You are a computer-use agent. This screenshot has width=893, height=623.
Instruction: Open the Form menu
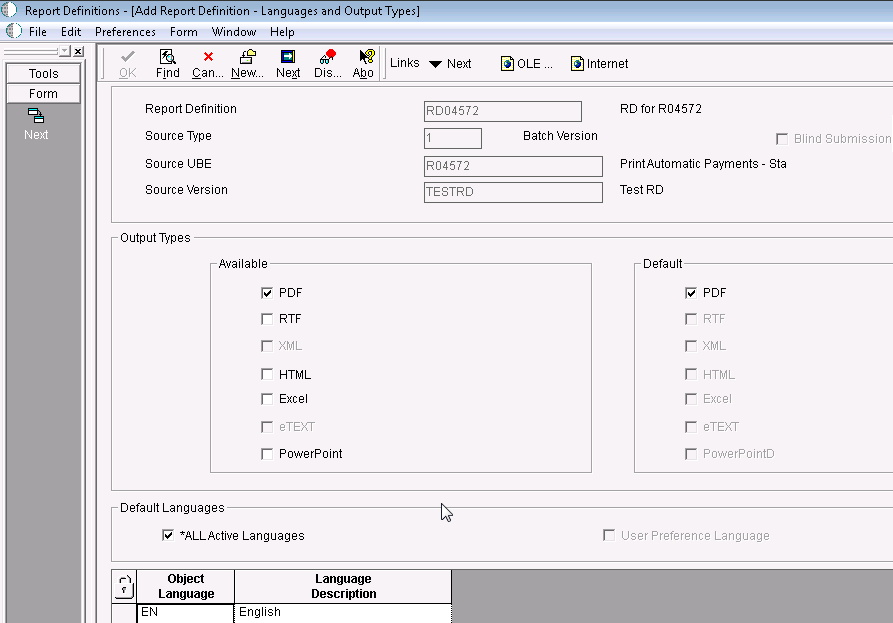coord(183,32)
